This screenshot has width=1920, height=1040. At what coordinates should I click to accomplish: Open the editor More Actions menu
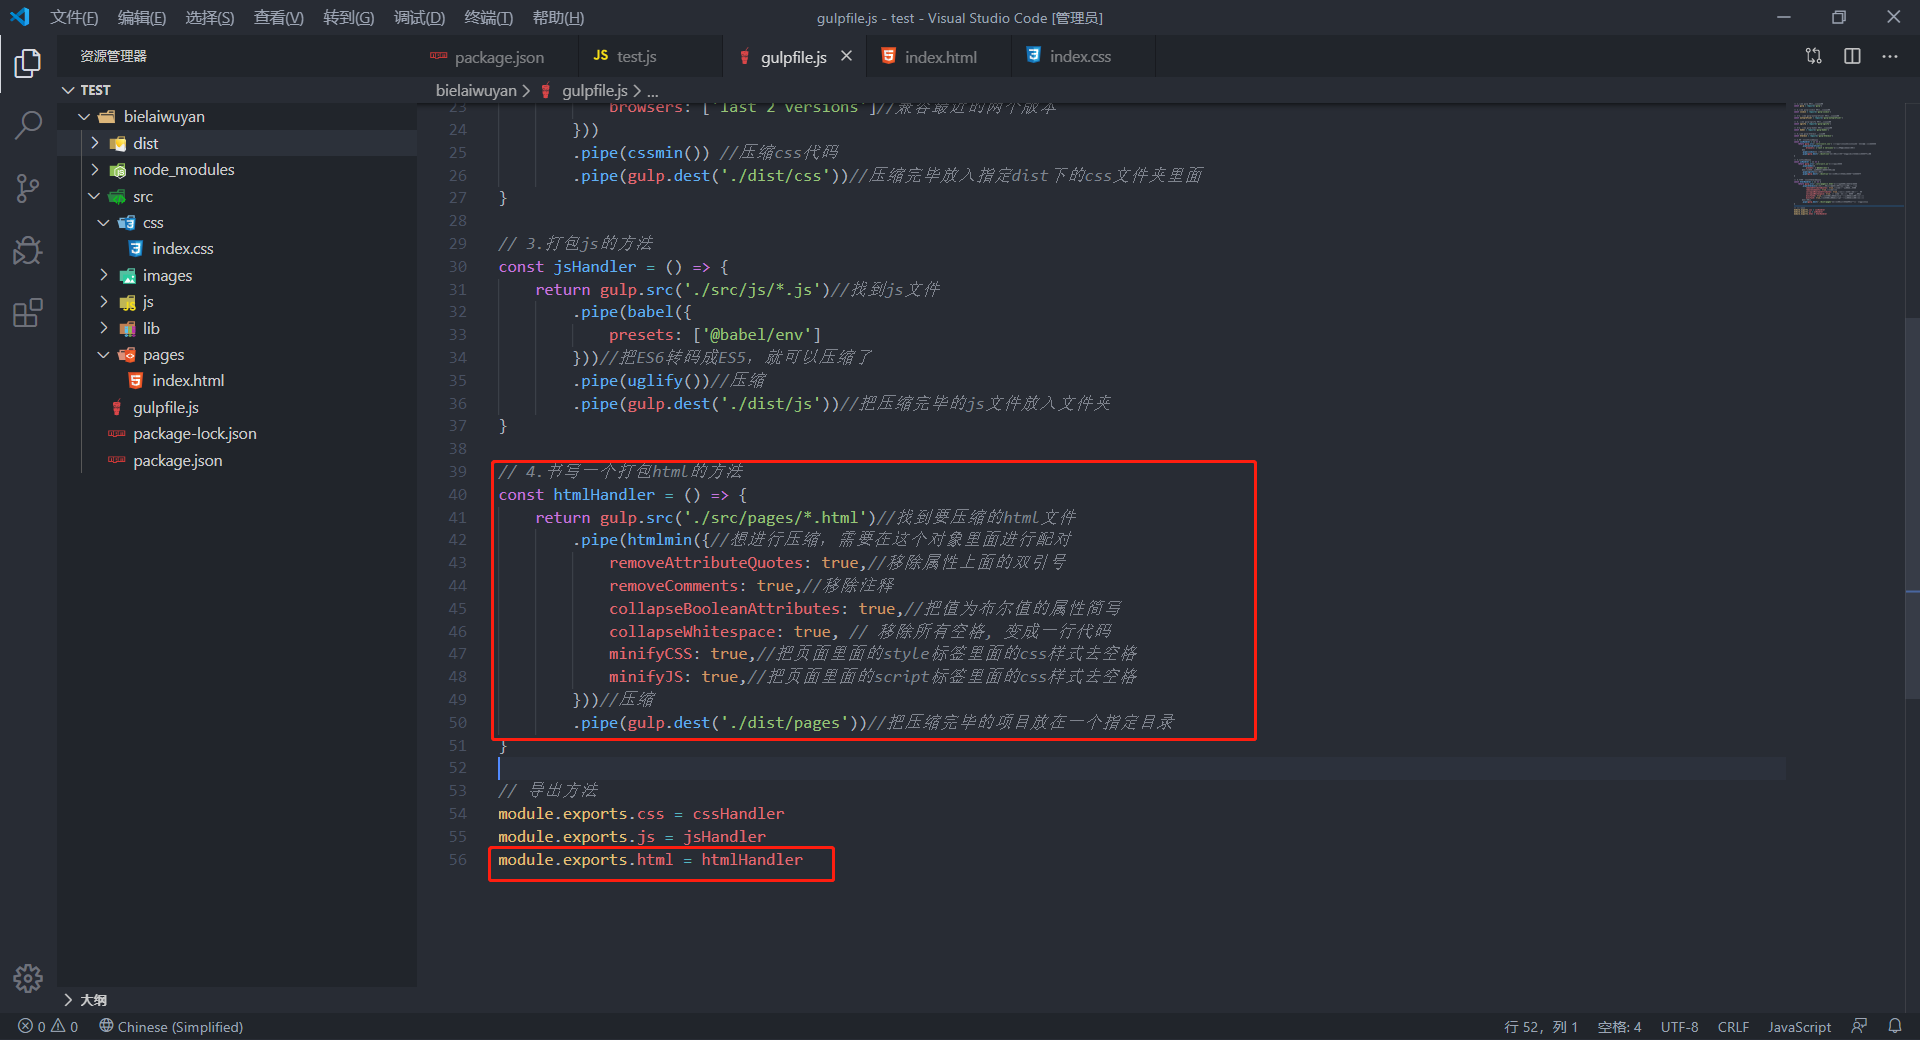coord(1889,56)
